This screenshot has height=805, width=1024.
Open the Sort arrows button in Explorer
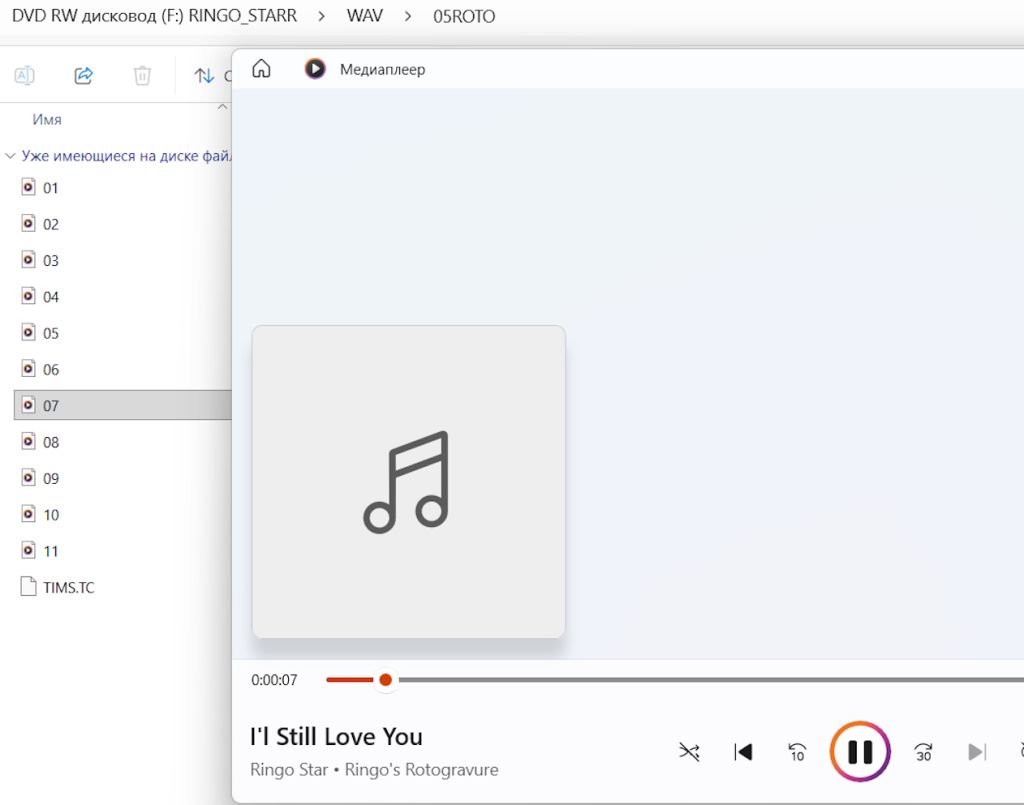pyautogui.click(x=204, y=76)
